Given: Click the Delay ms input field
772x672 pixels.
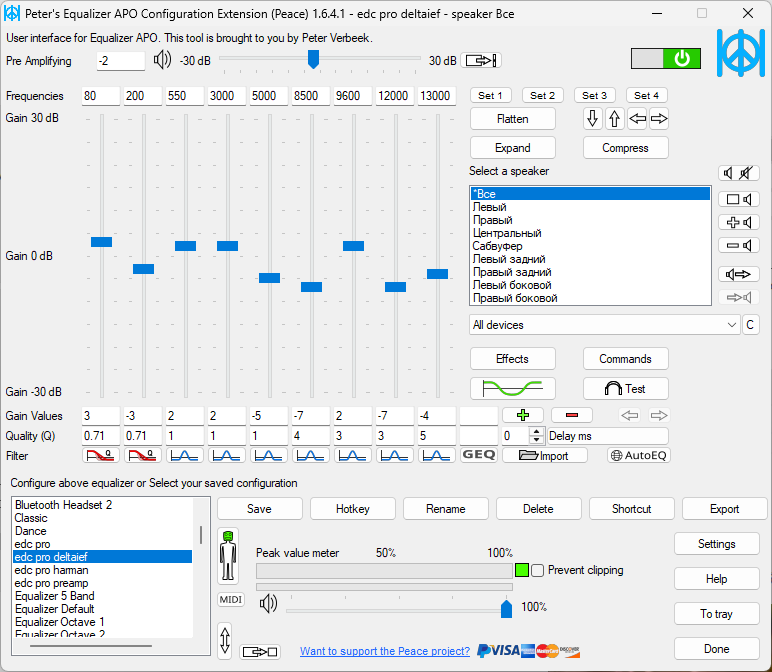Looking at the screenshot, I should (x=608, y=436).
